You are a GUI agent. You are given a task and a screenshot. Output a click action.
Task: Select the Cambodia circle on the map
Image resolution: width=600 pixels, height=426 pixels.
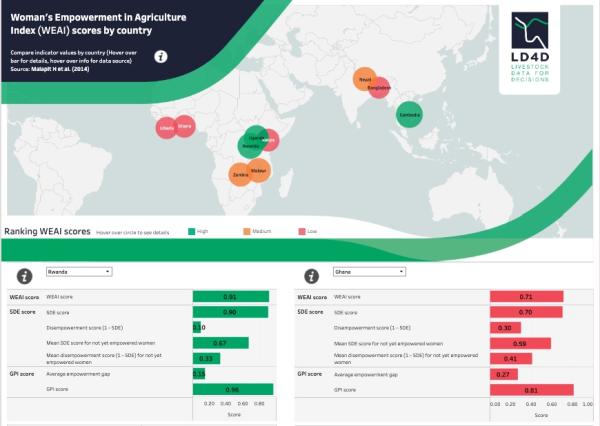click(x=408, y=114)
